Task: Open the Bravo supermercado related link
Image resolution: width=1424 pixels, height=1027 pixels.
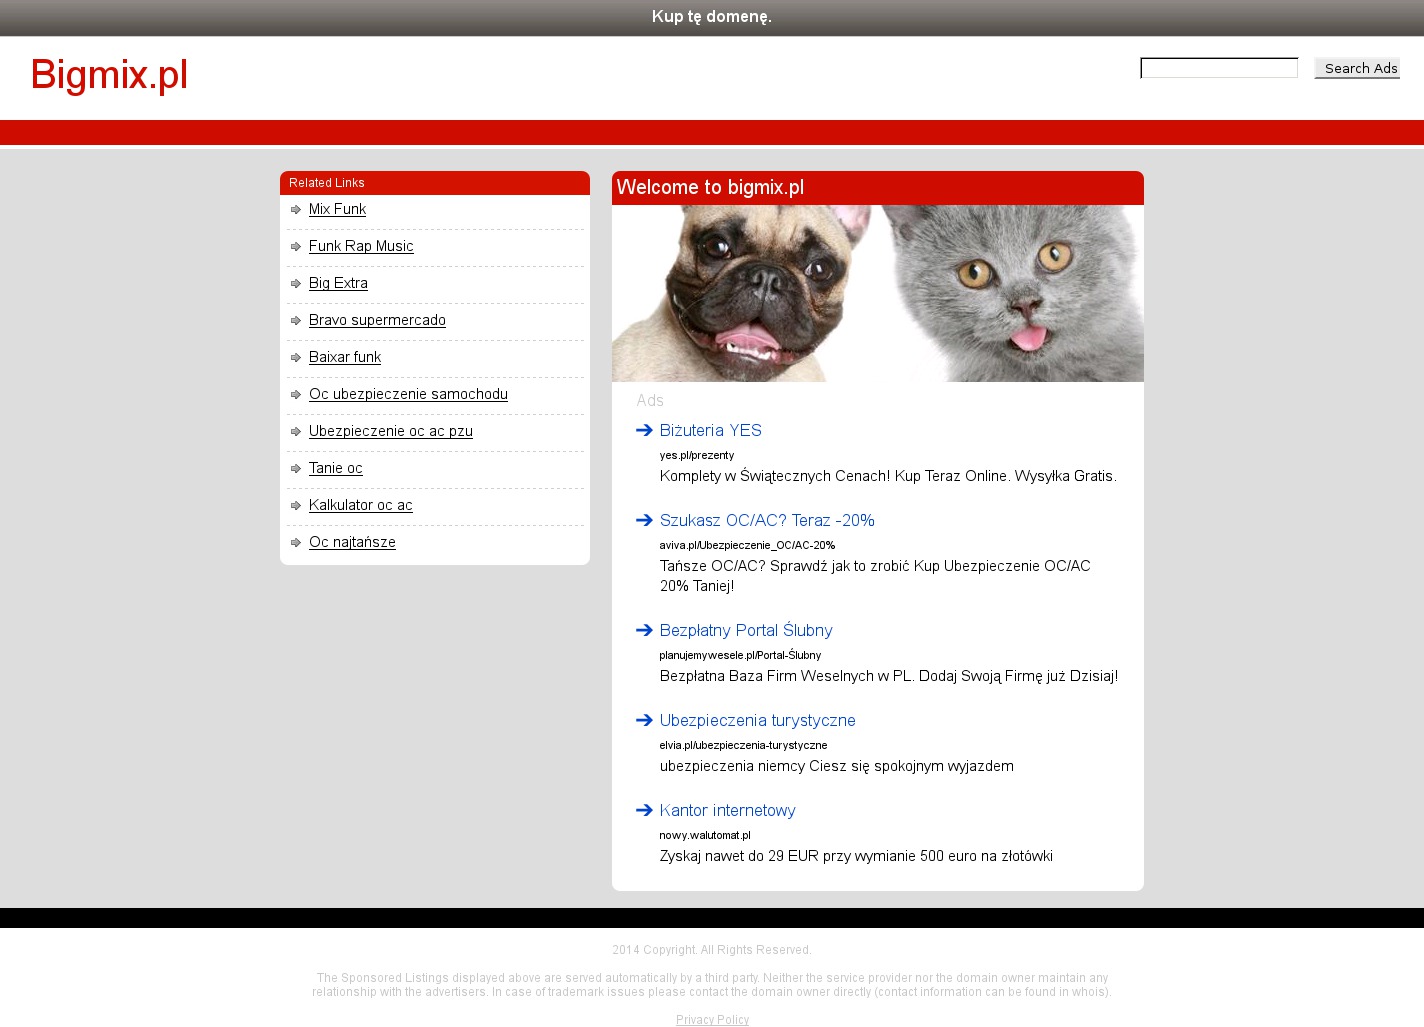Action: pyautogui.click(x=377, y=321)
